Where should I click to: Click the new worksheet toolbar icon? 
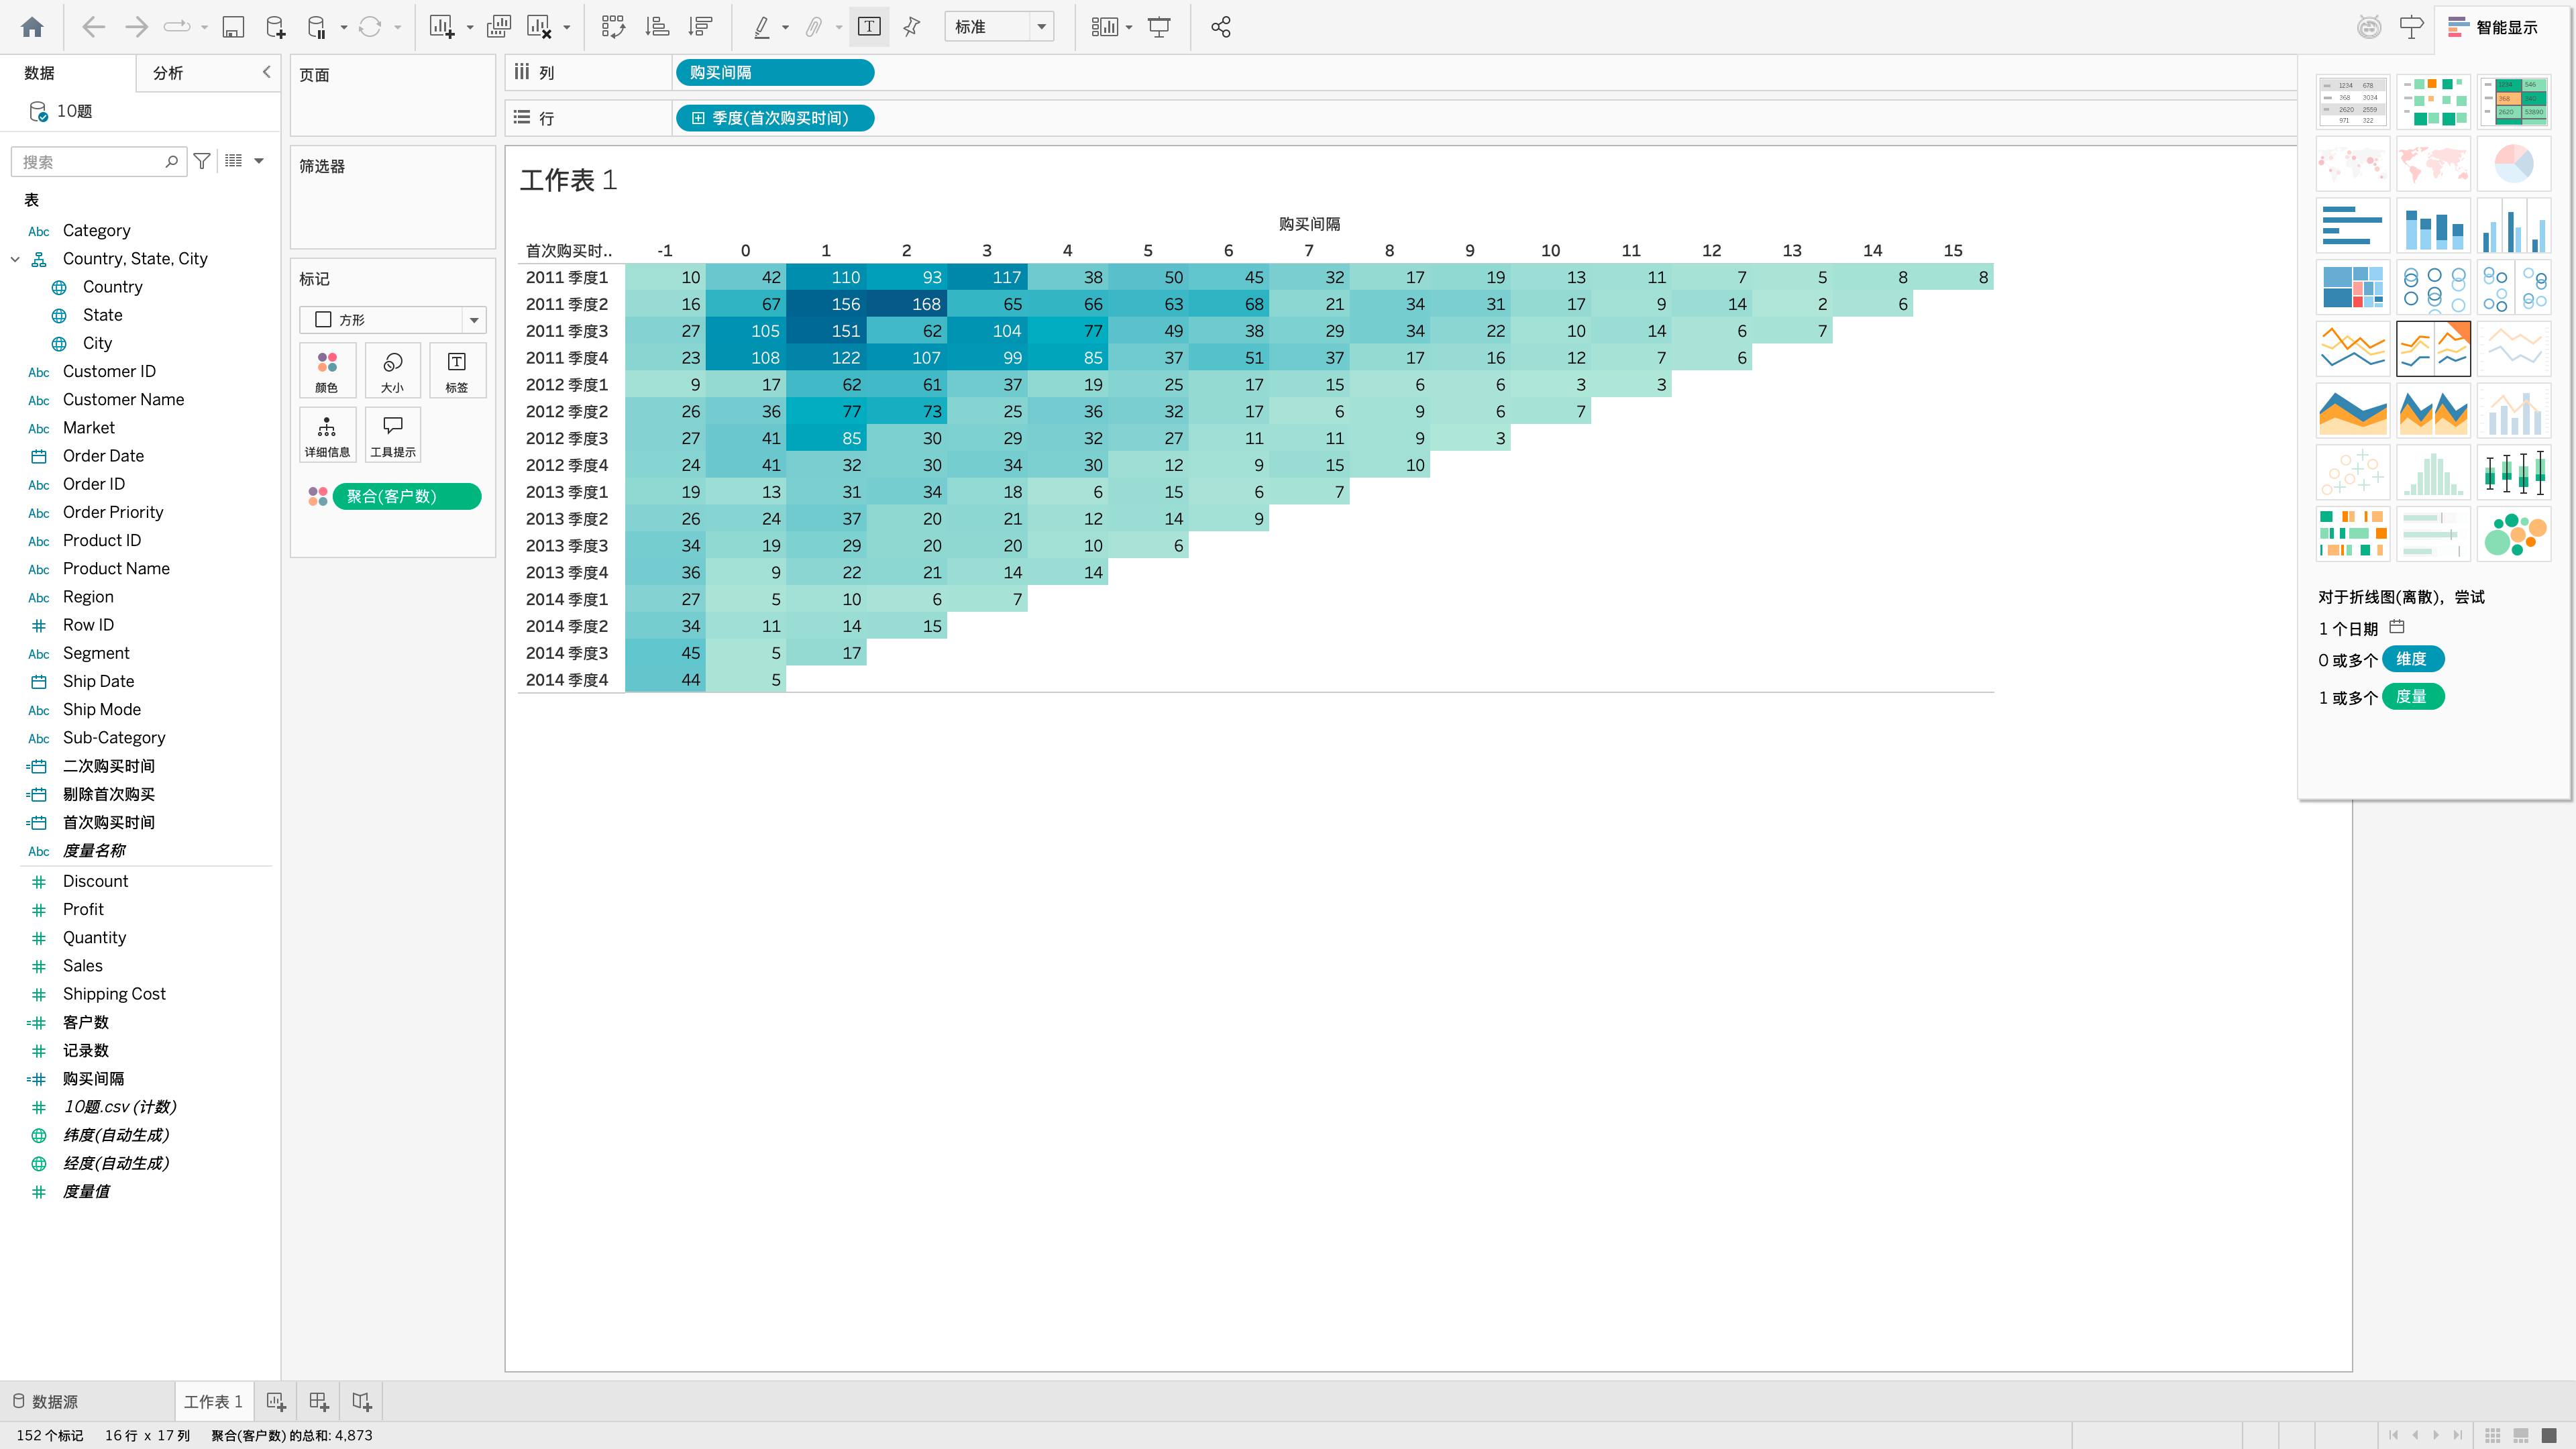point(442,27)
